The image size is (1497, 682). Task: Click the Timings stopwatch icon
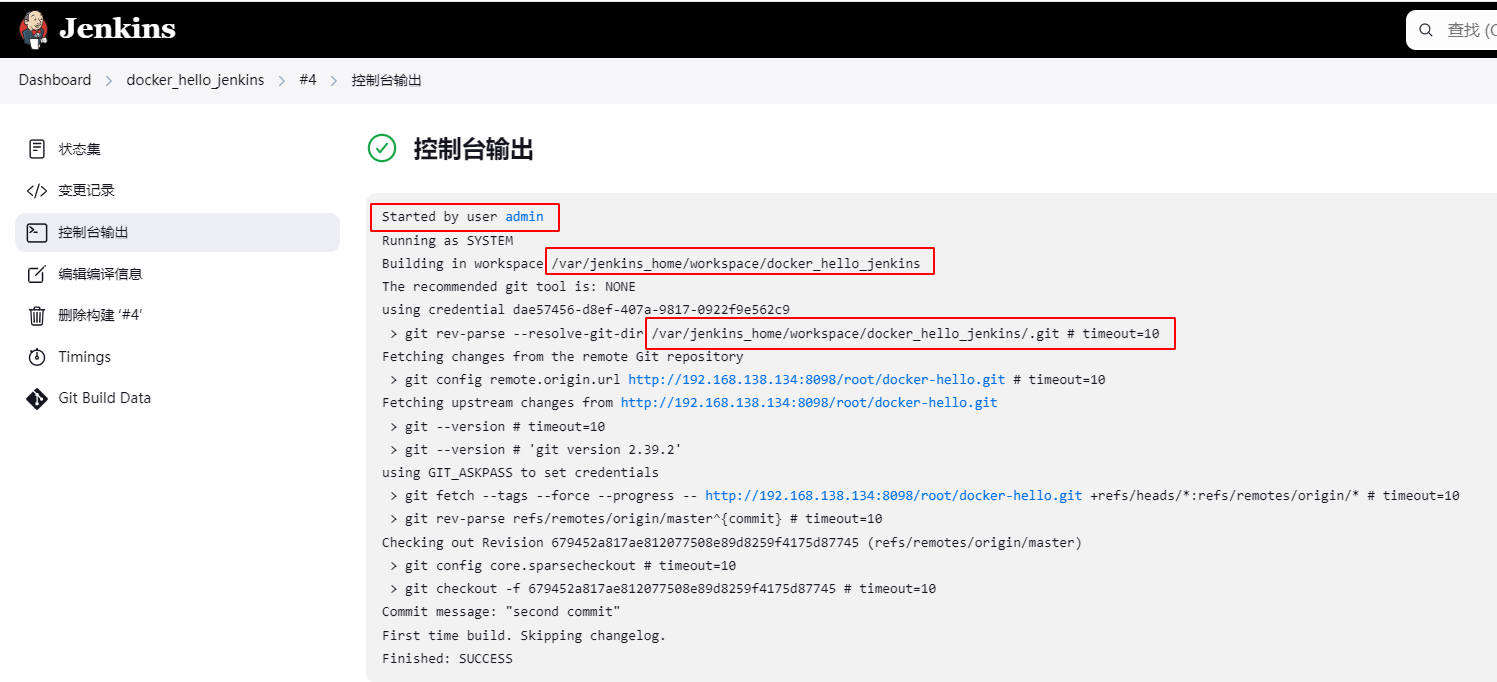click(x=37, y=357)
